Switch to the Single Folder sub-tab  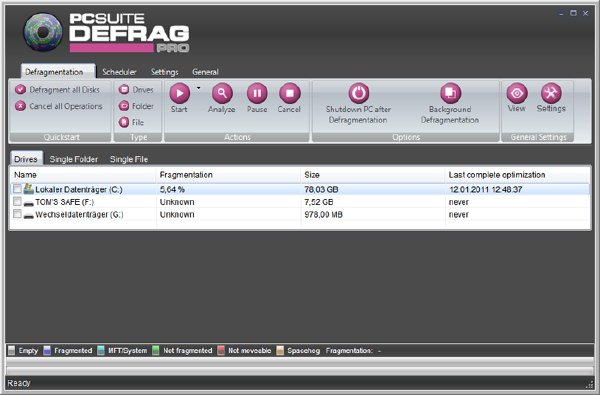(73, 159)
